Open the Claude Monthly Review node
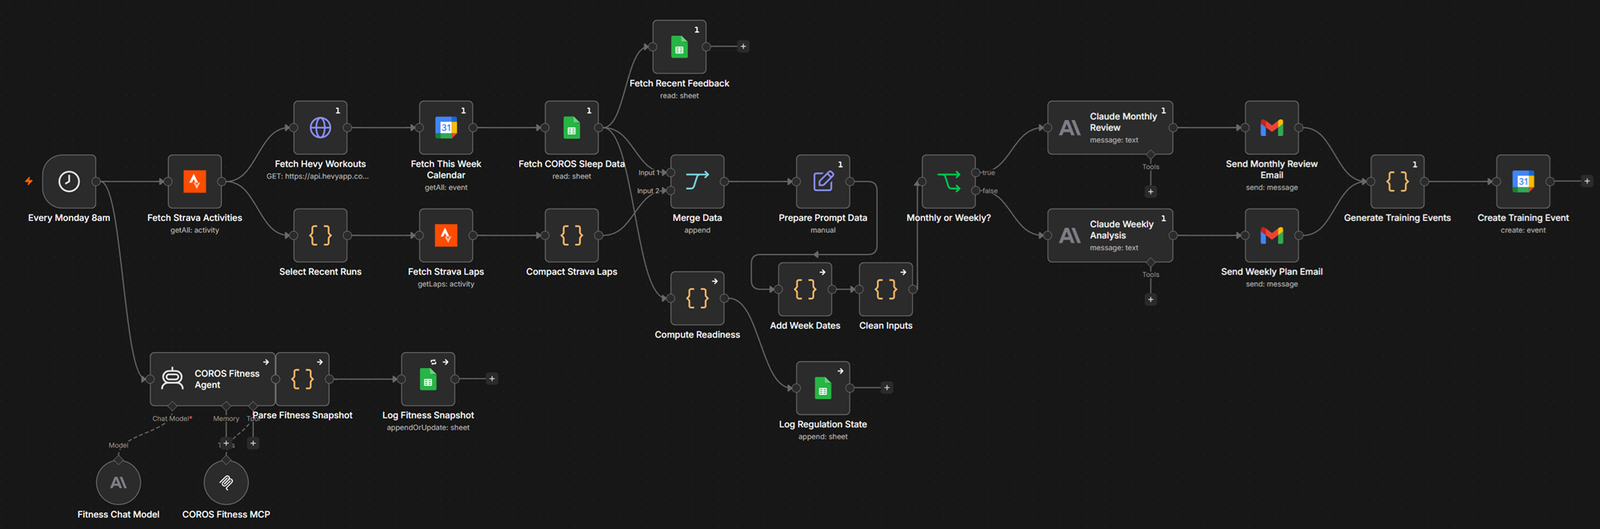This screenshot has height=529, width=1600. (1110, 127)
